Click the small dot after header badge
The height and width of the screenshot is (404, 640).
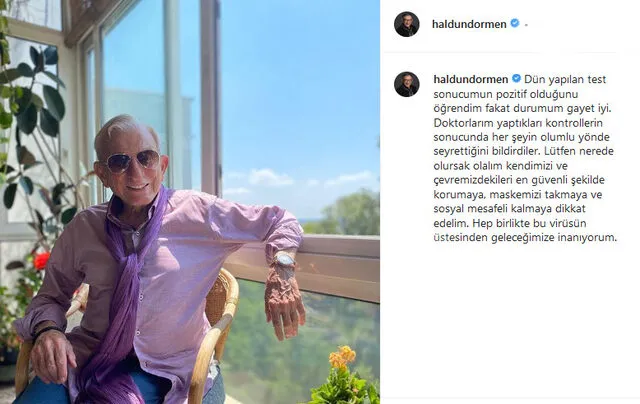[x=526, y=25]
